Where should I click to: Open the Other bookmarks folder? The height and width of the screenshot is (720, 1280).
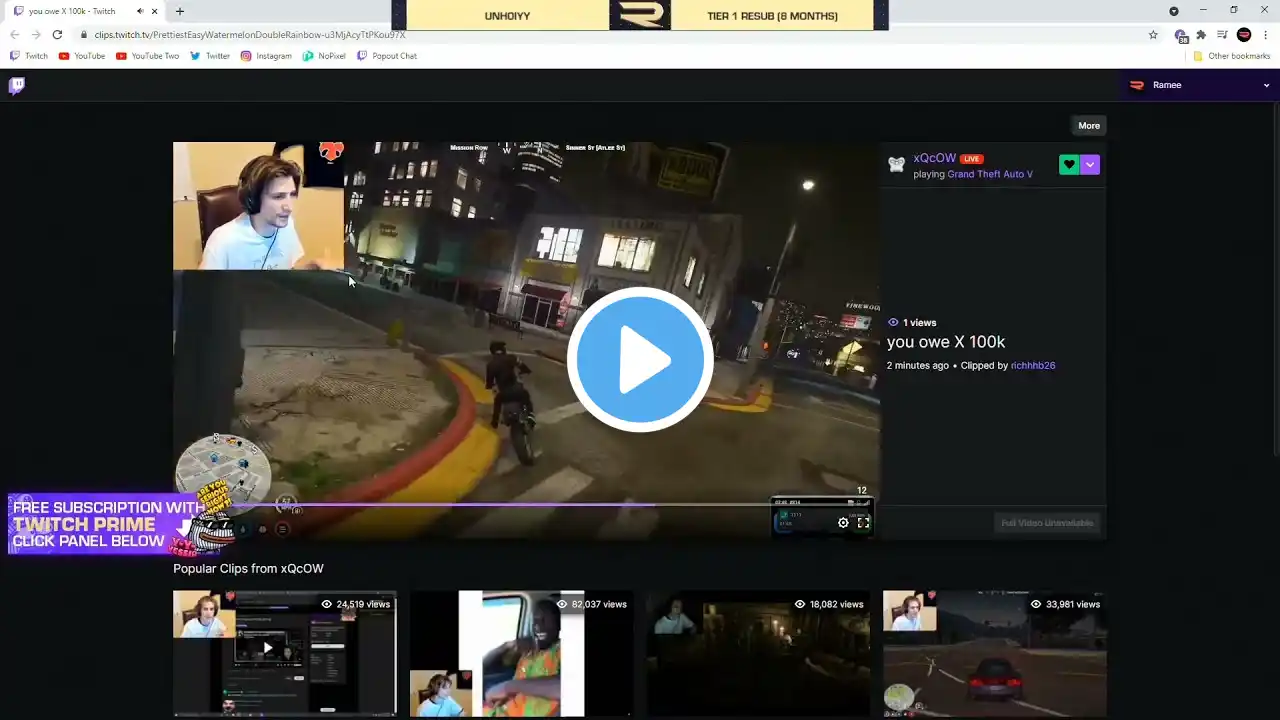click(1231, 56)
